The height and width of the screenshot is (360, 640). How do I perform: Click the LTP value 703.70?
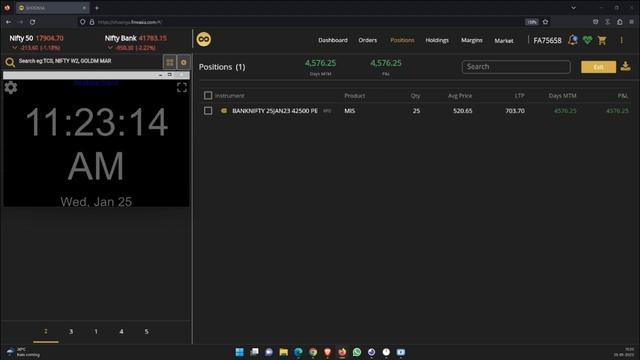click(515, 111)
